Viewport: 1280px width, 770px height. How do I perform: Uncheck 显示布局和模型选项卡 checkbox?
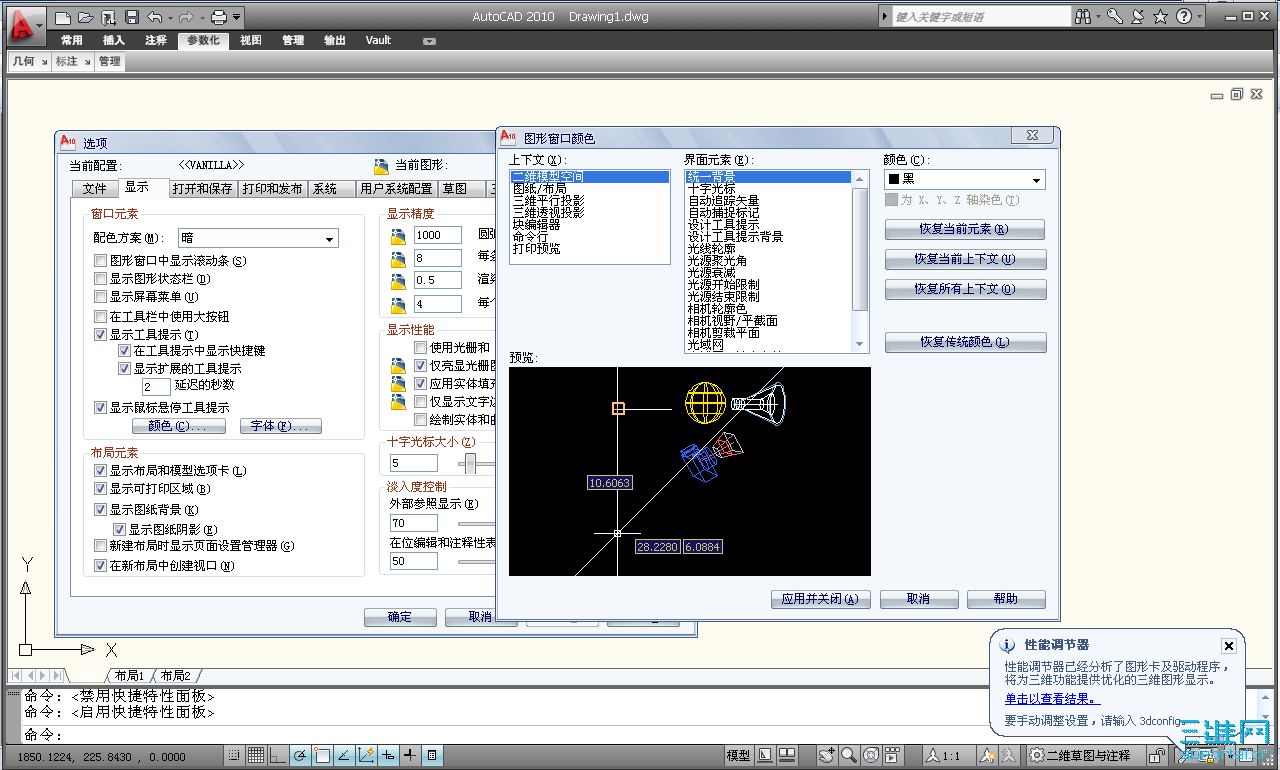pos(100,470)
